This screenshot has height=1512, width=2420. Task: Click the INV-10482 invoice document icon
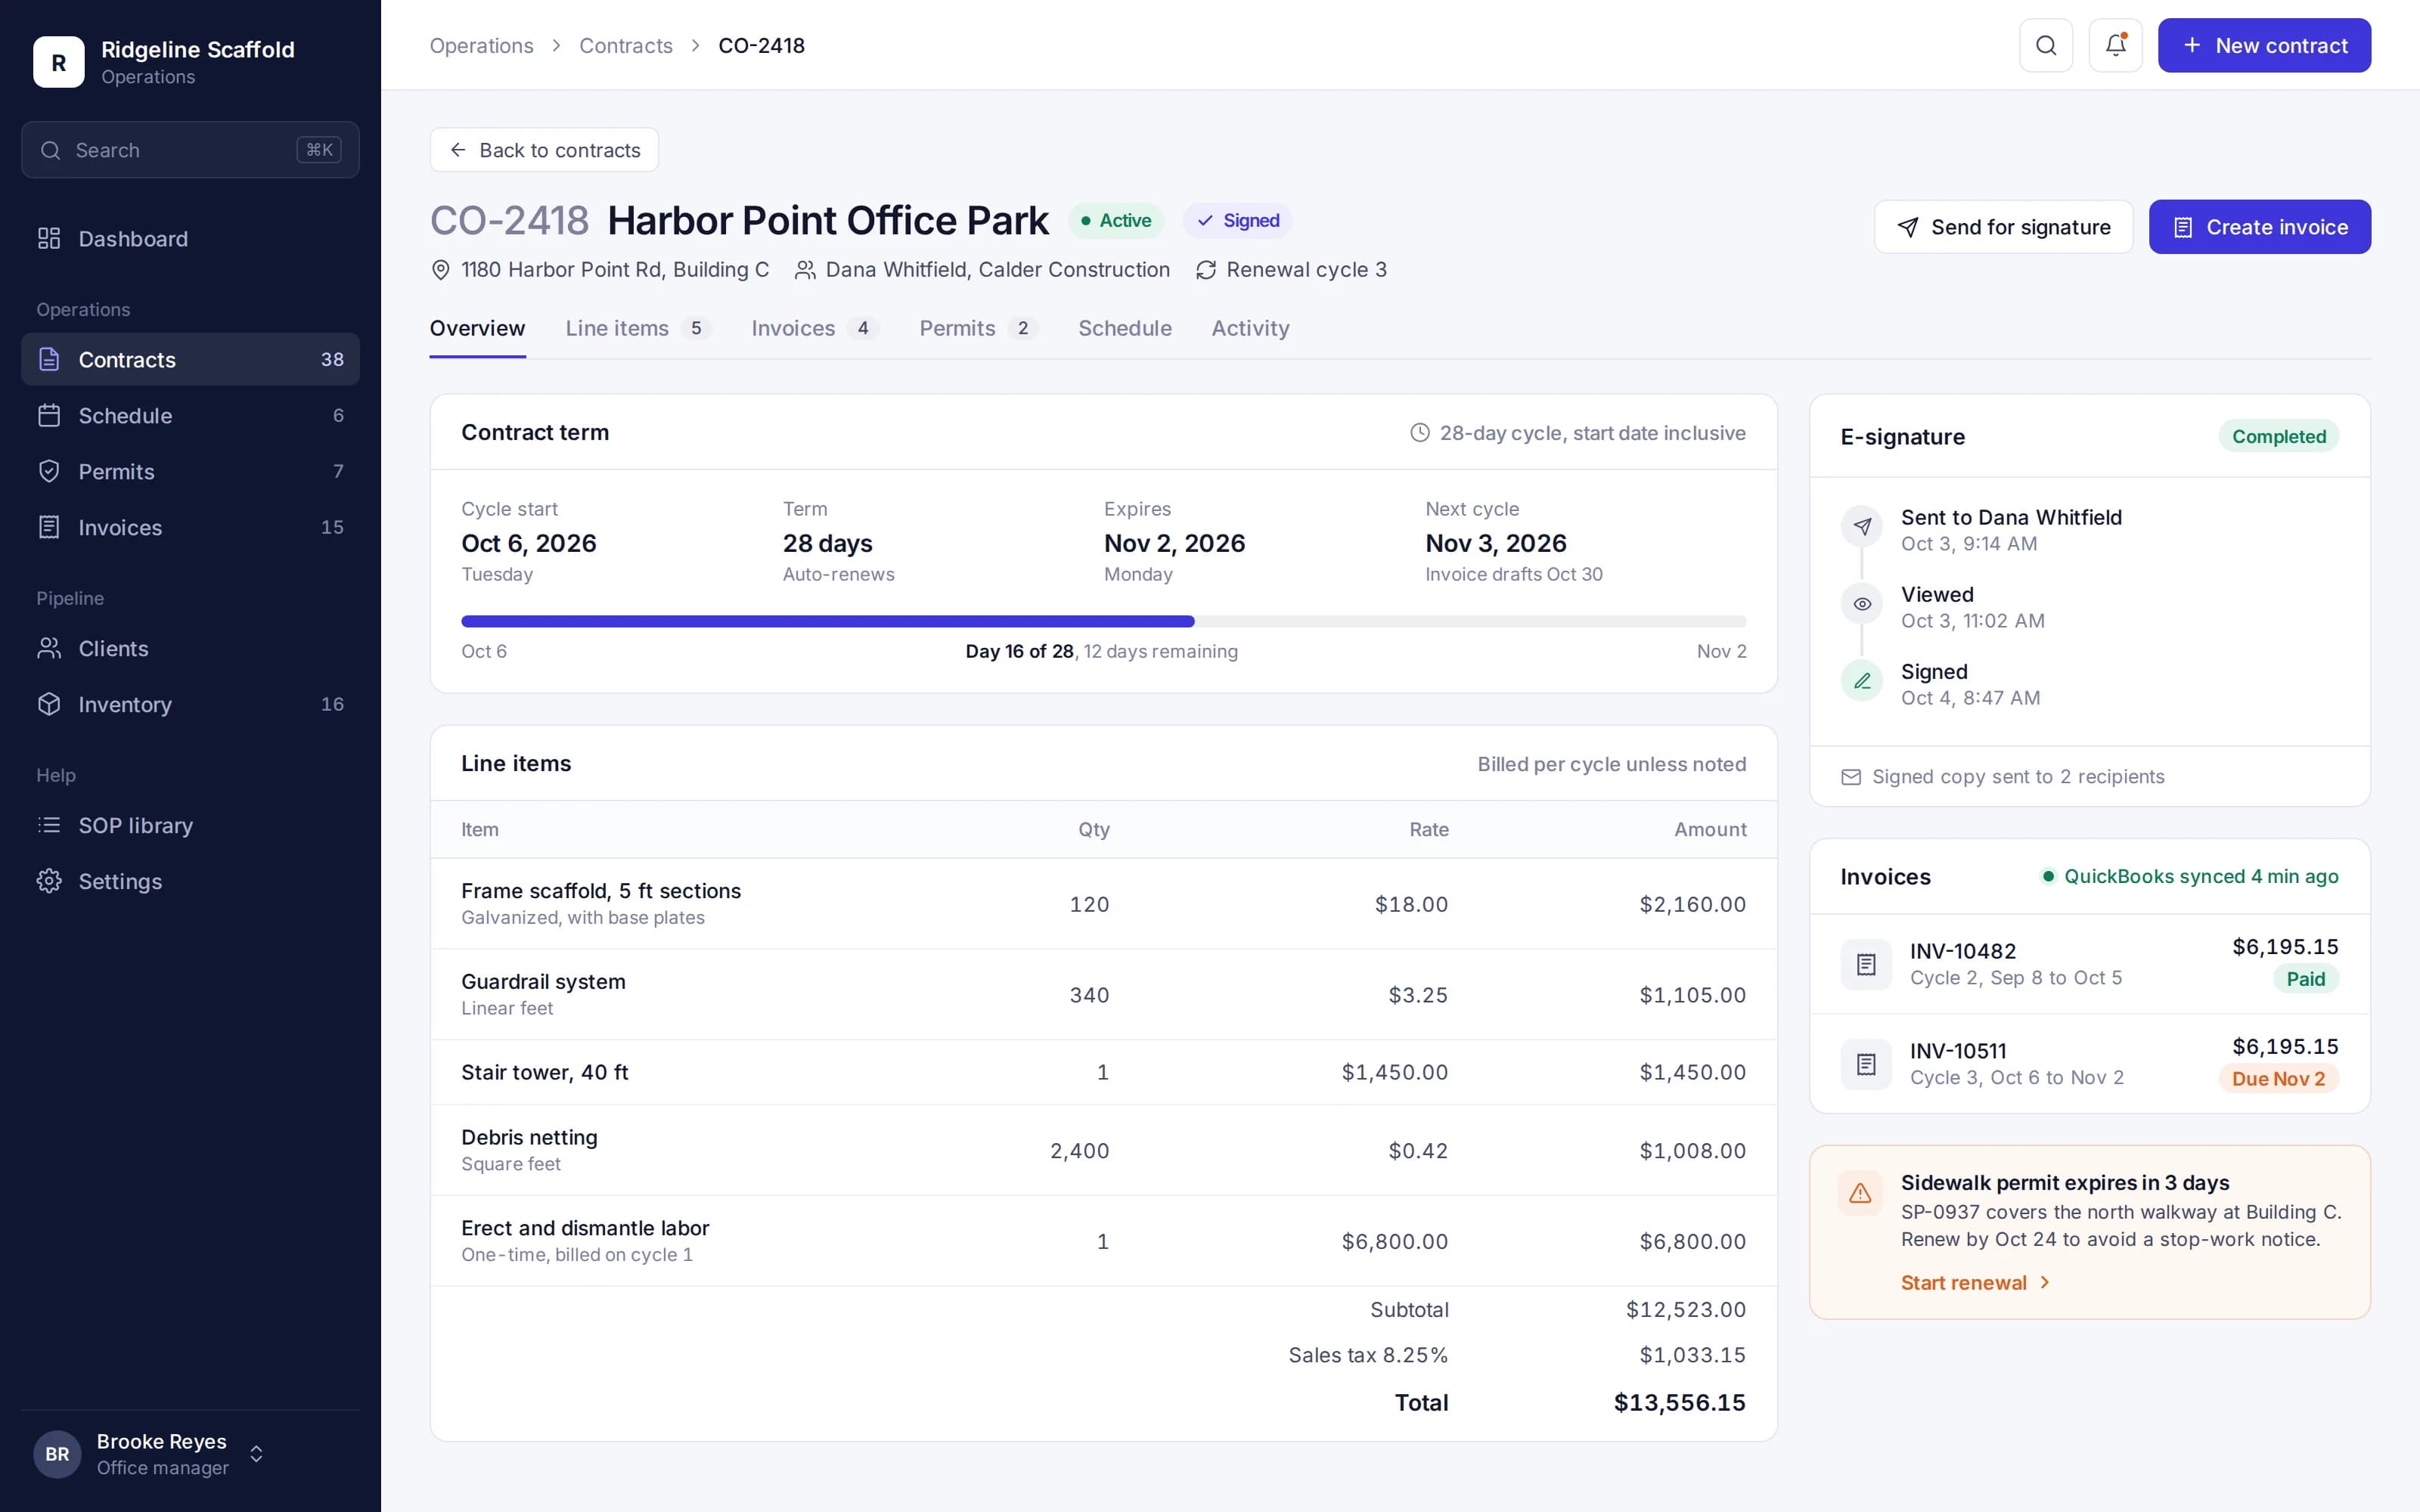click(x=1866, y=964)
